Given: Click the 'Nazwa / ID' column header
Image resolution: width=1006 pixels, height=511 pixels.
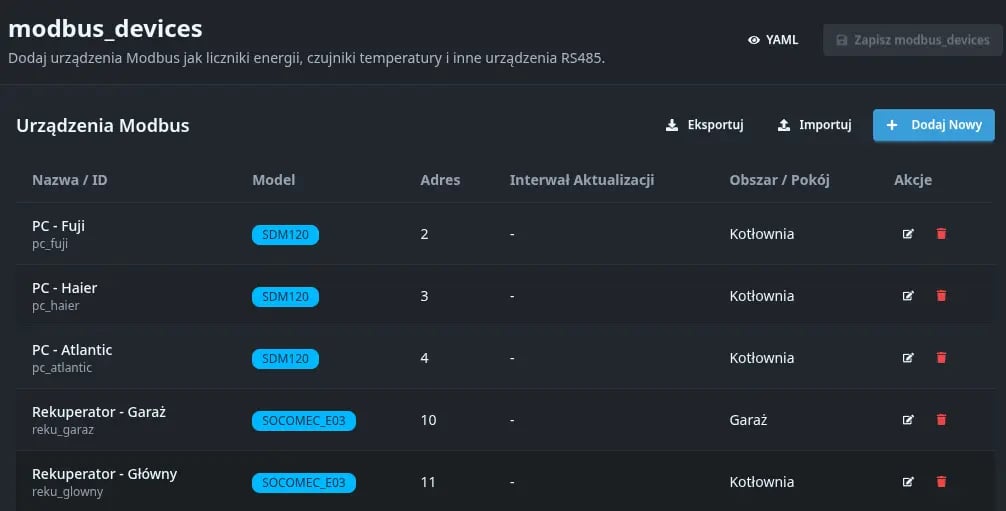Looking at the screenshot, I should tap(70, 180).
